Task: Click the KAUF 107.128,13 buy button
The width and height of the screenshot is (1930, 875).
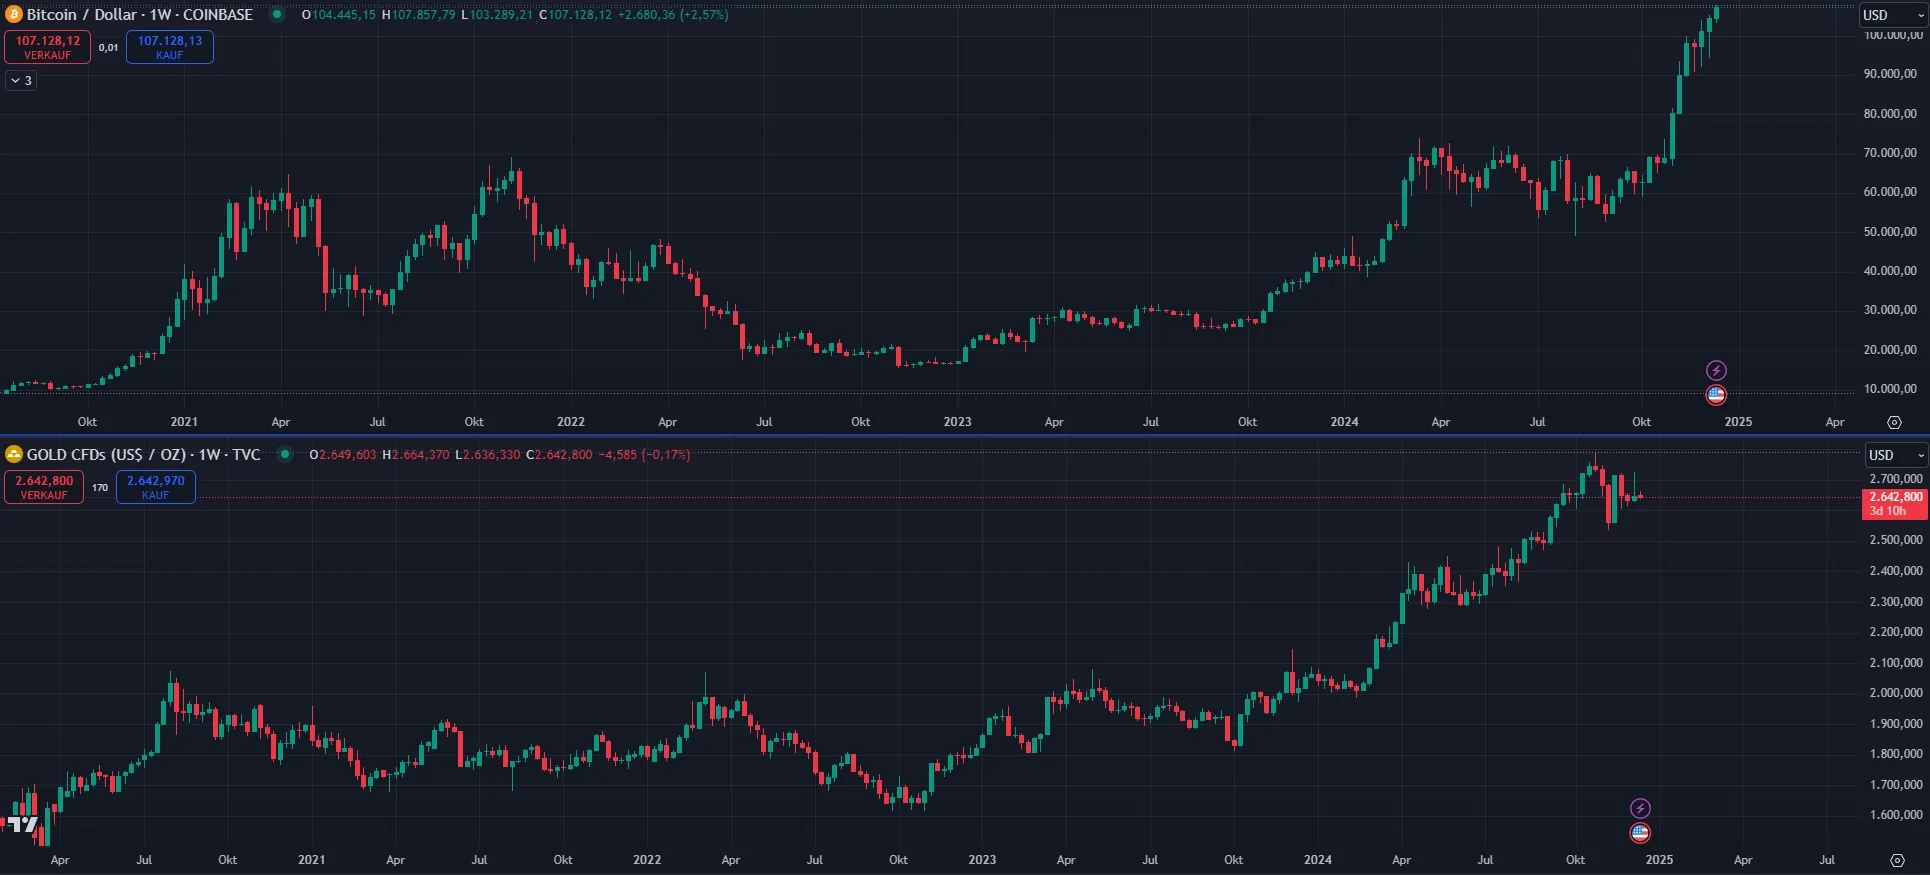Action: tap(170, 47)
